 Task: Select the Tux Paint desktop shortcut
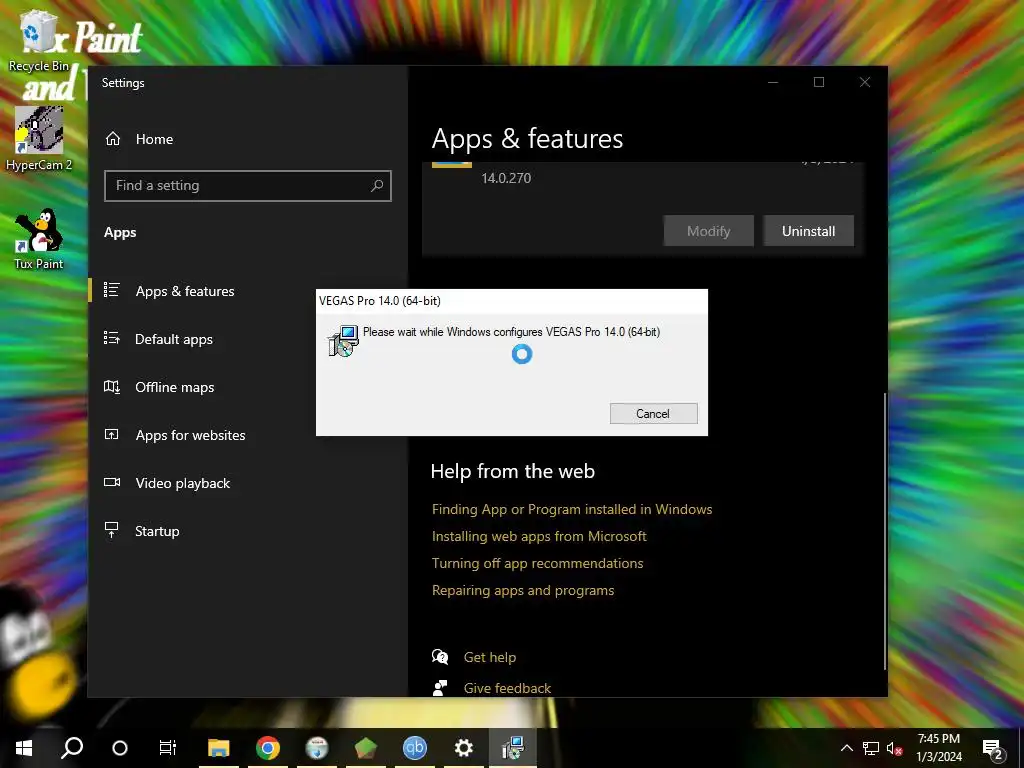pyautogui.click(x=39, y=239)
